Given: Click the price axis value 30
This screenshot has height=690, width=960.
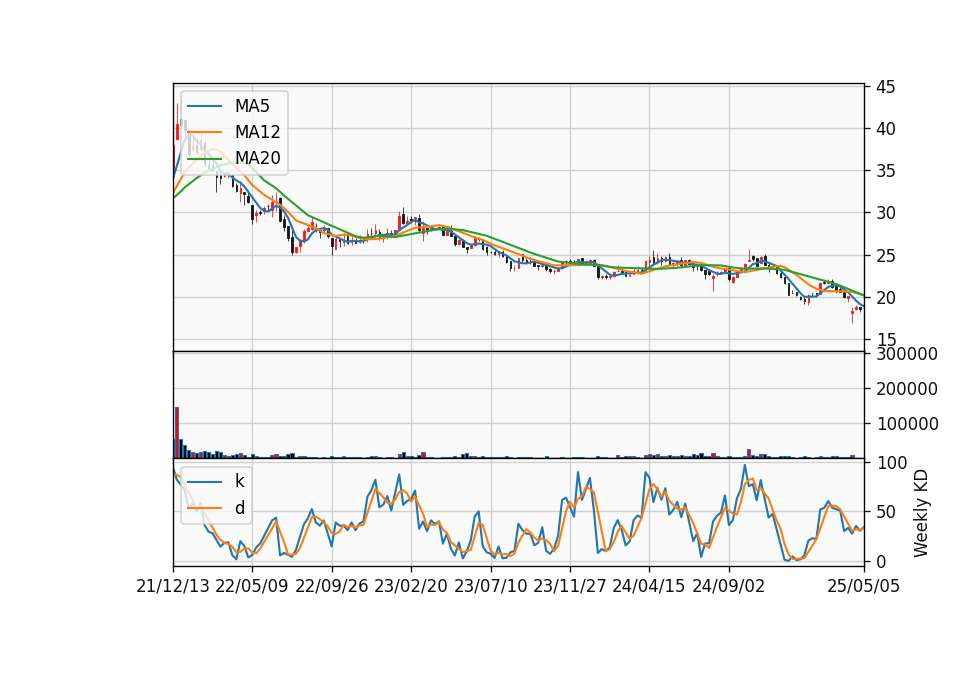Looking at the screenshot, I should pyautogui.click(x=885, y=213).
